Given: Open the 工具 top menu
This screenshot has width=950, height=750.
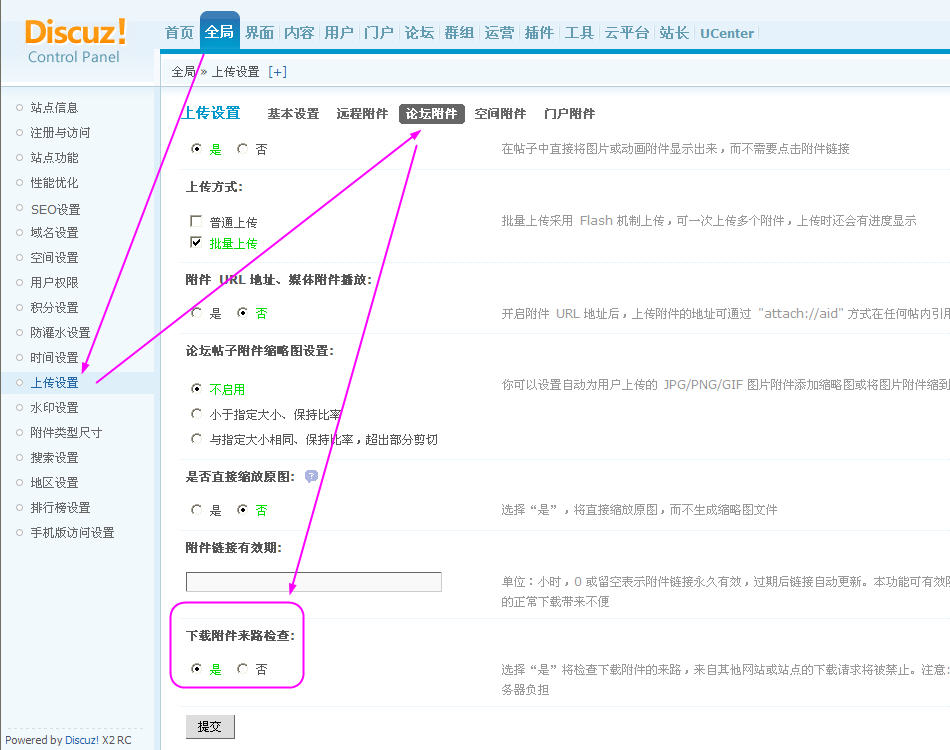Looking at the screenshot, I should [x=579, y=33].
